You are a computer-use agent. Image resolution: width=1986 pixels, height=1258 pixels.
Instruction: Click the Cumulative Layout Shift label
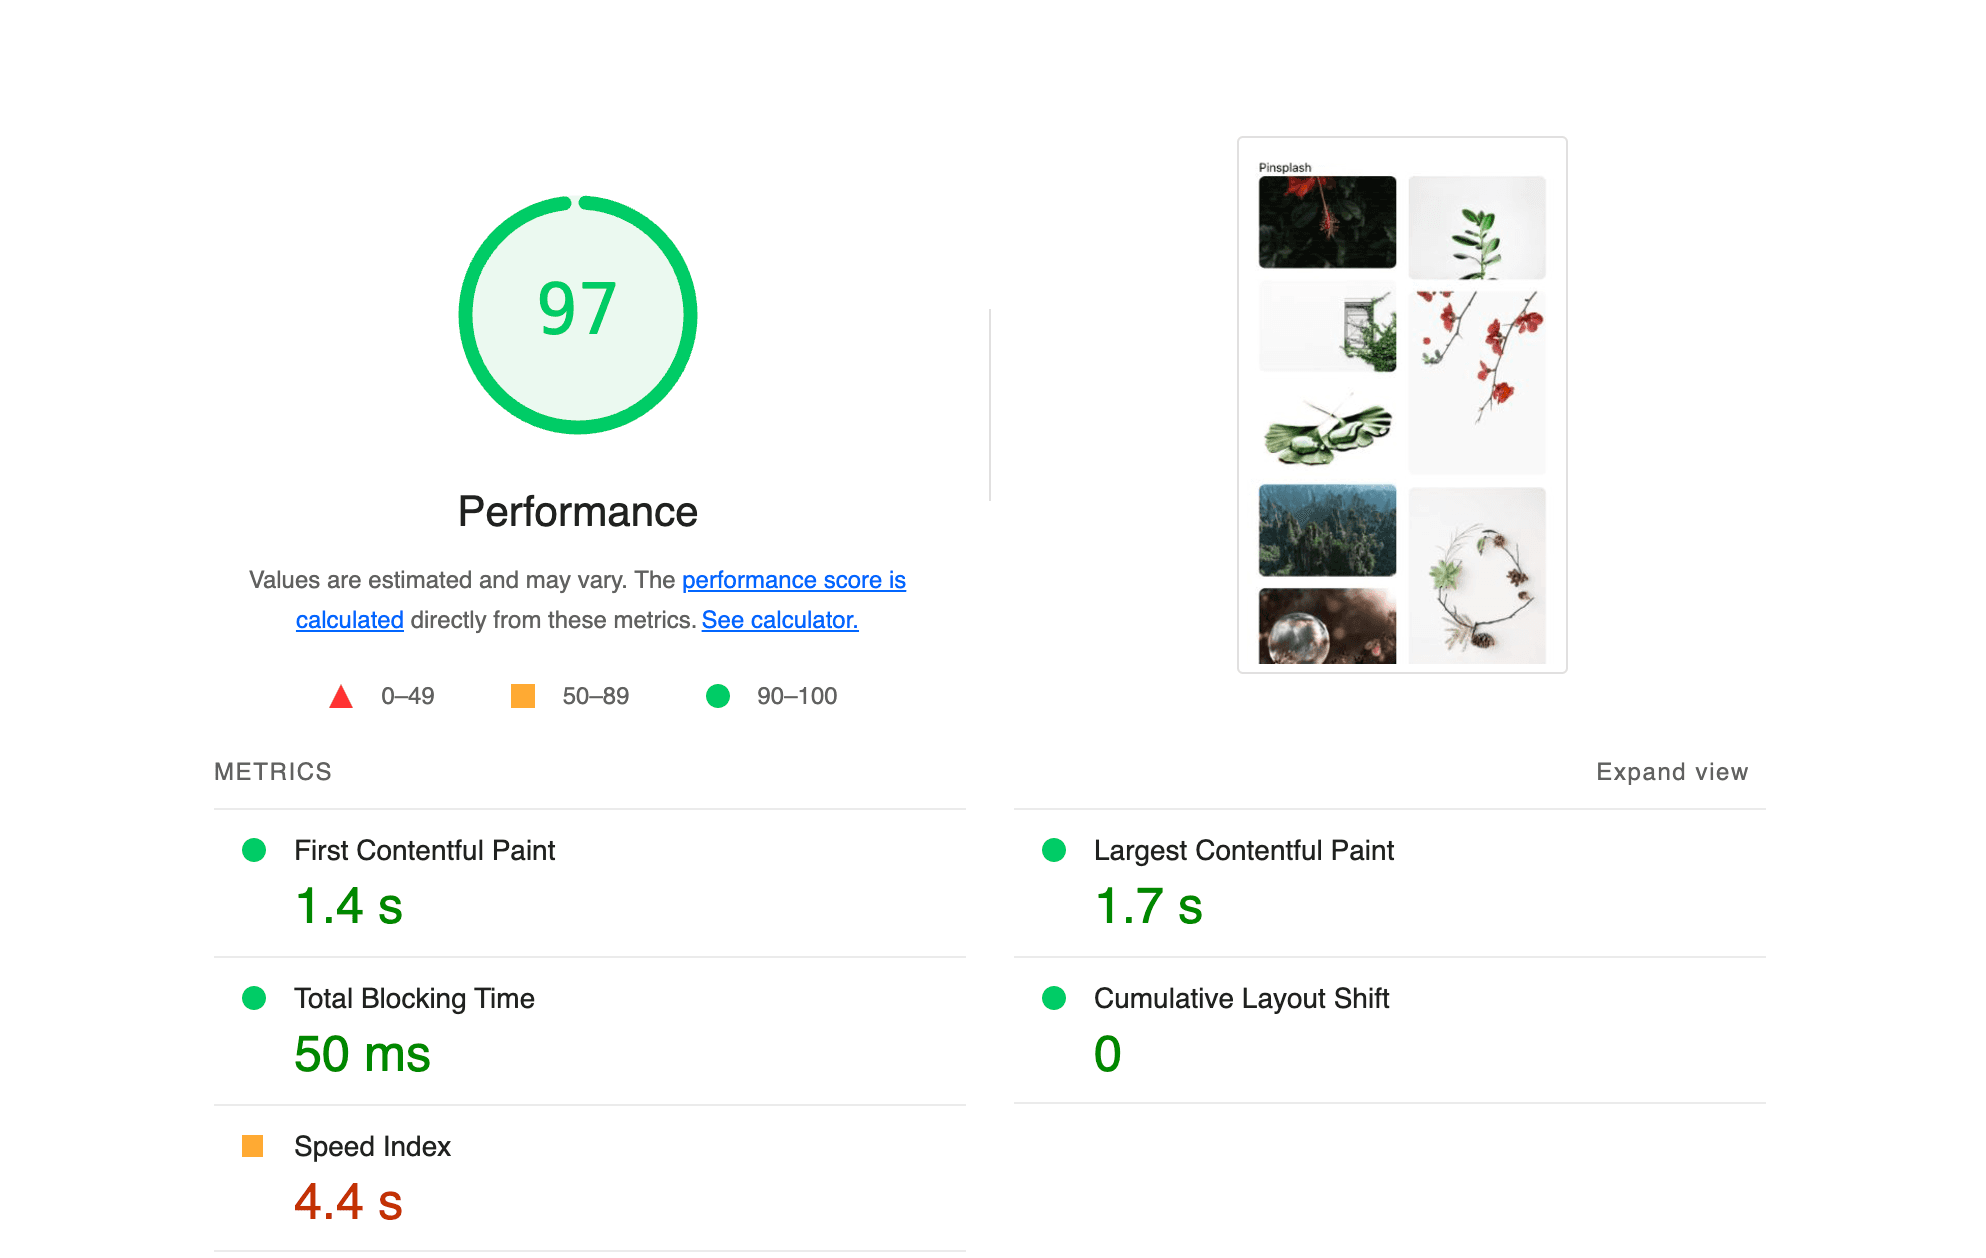tap(1241, 998)
